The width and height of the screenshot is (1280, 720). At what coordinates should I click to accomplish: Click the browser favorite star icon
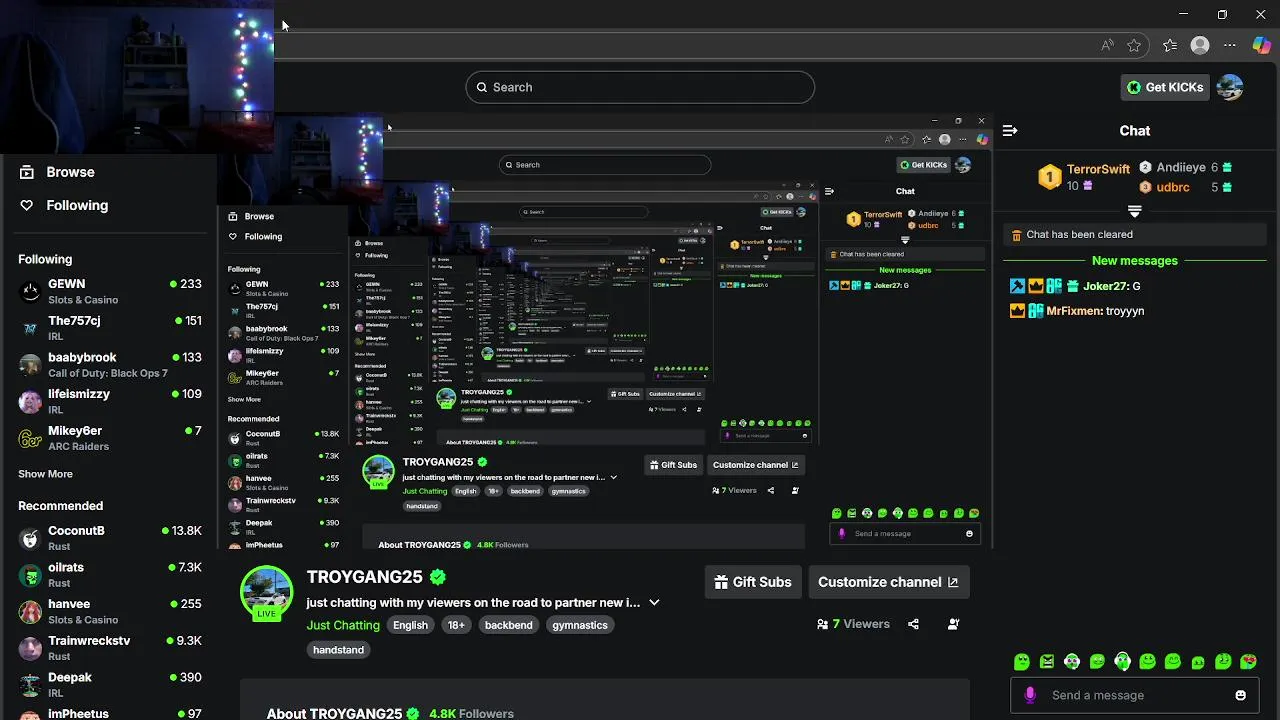(x=1134, y=45)
